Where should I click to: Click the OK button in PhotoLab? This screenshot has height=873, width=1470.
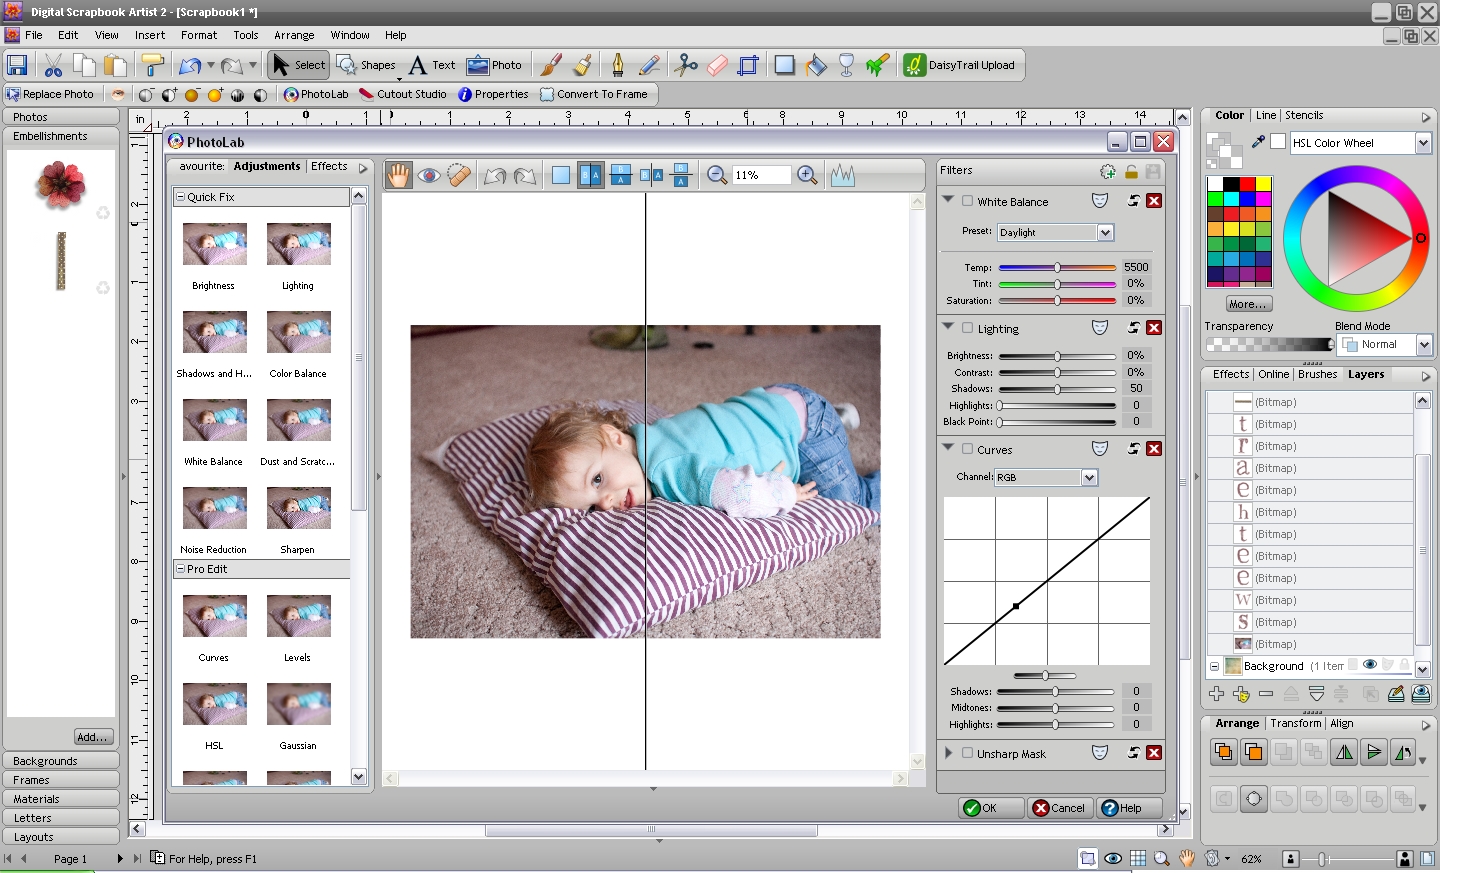(990, 808)
